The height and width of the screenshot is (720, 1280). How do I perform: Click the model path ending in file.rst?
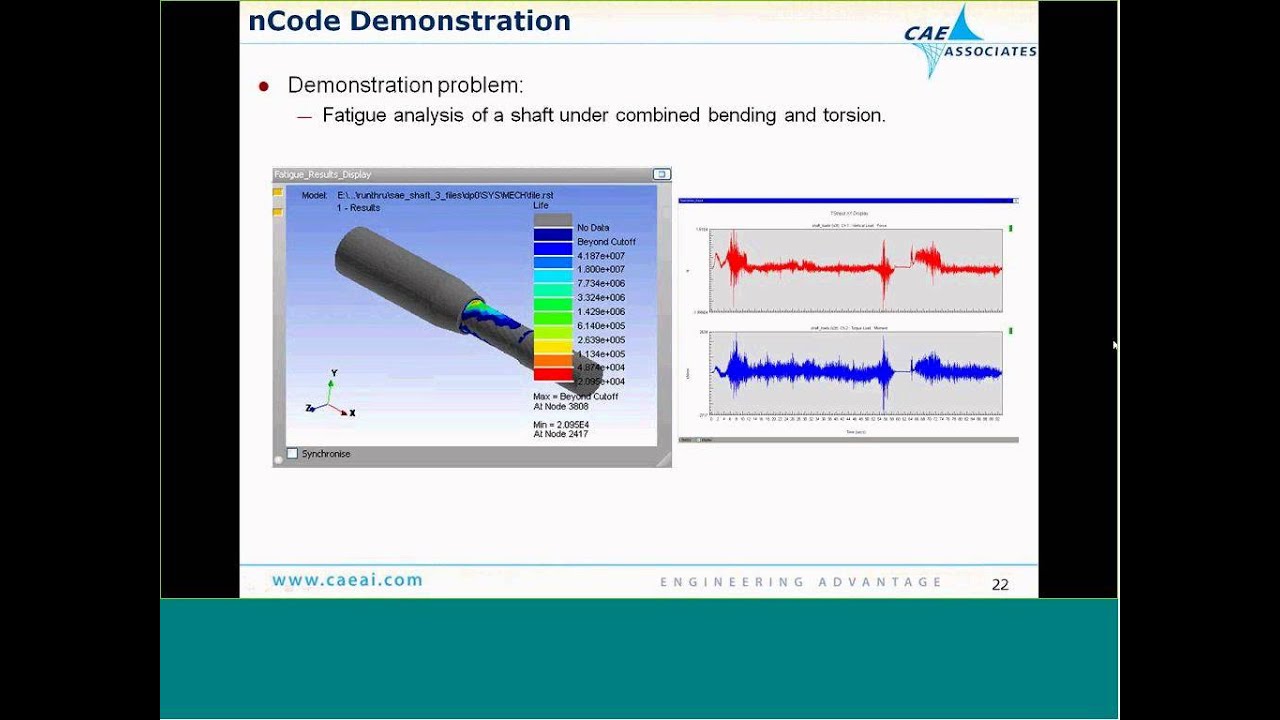[445, 195]
